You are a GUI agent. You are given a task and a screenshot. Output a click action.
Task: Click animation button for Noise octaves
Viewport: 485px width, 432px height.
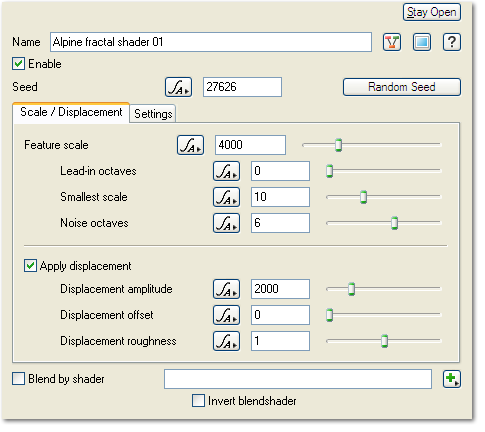click(x=226, y=223)
